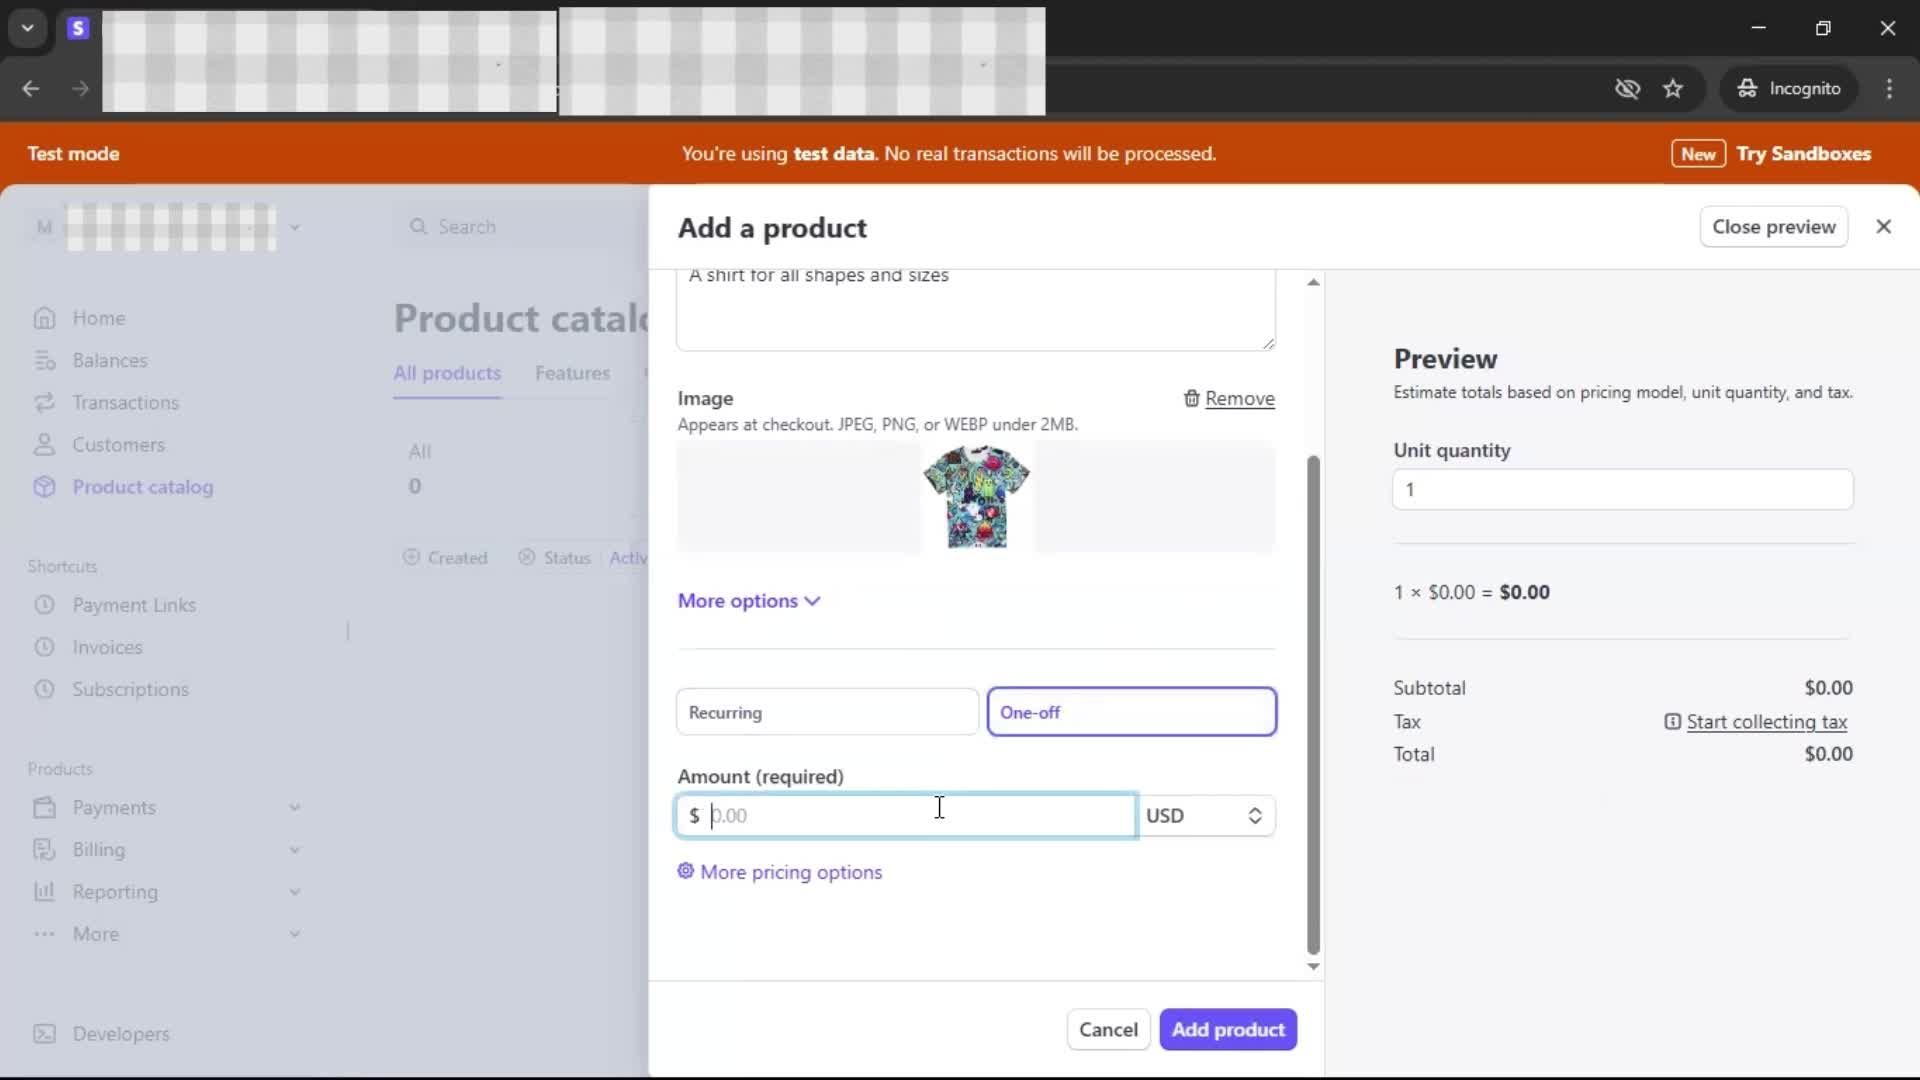Image resolution: width=1920 pixels, height=1080 pixels.
Task: Close the Add a product panel
Action: pyautogui.click(x=1883, y=227)
